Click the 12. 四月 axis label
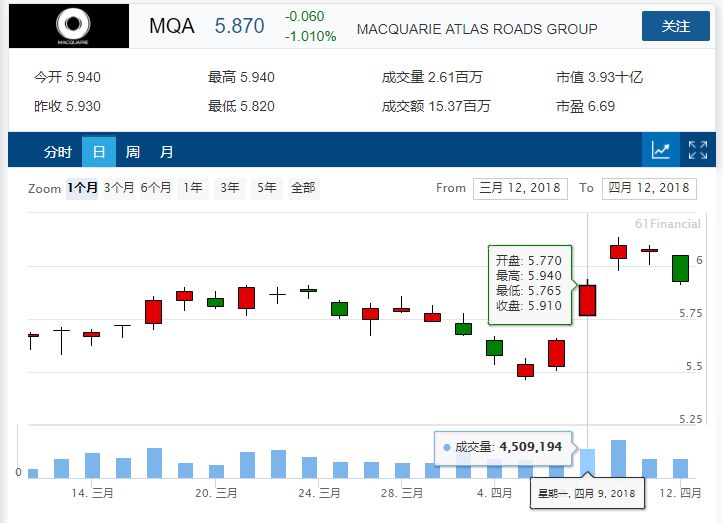 click(680, 493)
